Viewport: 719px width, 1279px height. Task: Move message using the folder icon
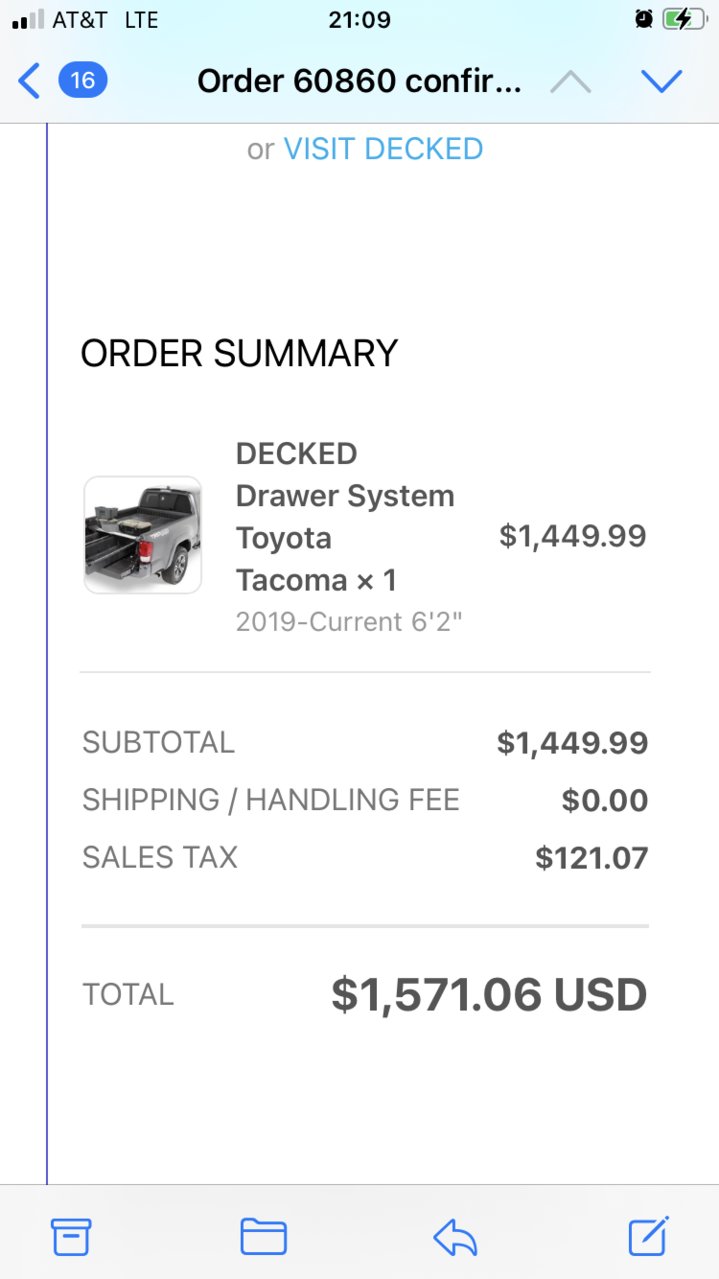(x=264, y=1237)
